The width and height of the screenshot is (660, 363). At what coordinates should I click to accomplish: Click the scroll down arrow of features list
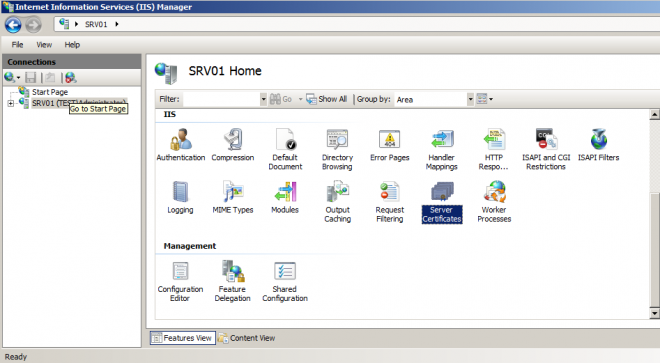[655, 313]
